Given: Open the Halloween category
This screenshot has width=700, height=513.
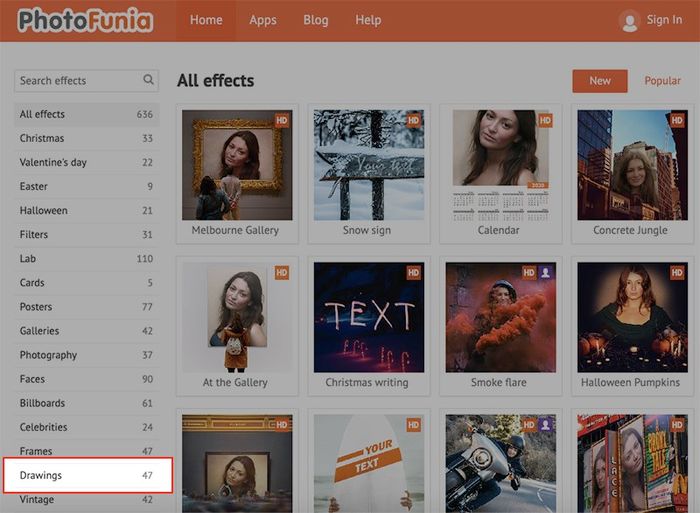Looking at the screenshot, I should point(87,211).
